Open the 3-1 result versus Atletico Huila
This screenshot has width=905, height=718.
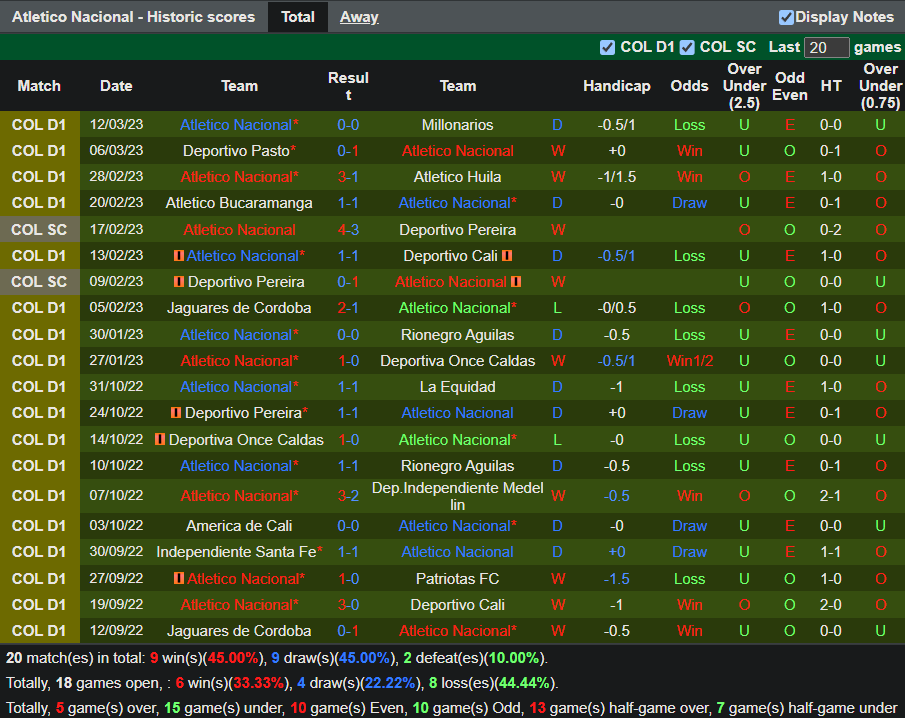tap(348, 177)
